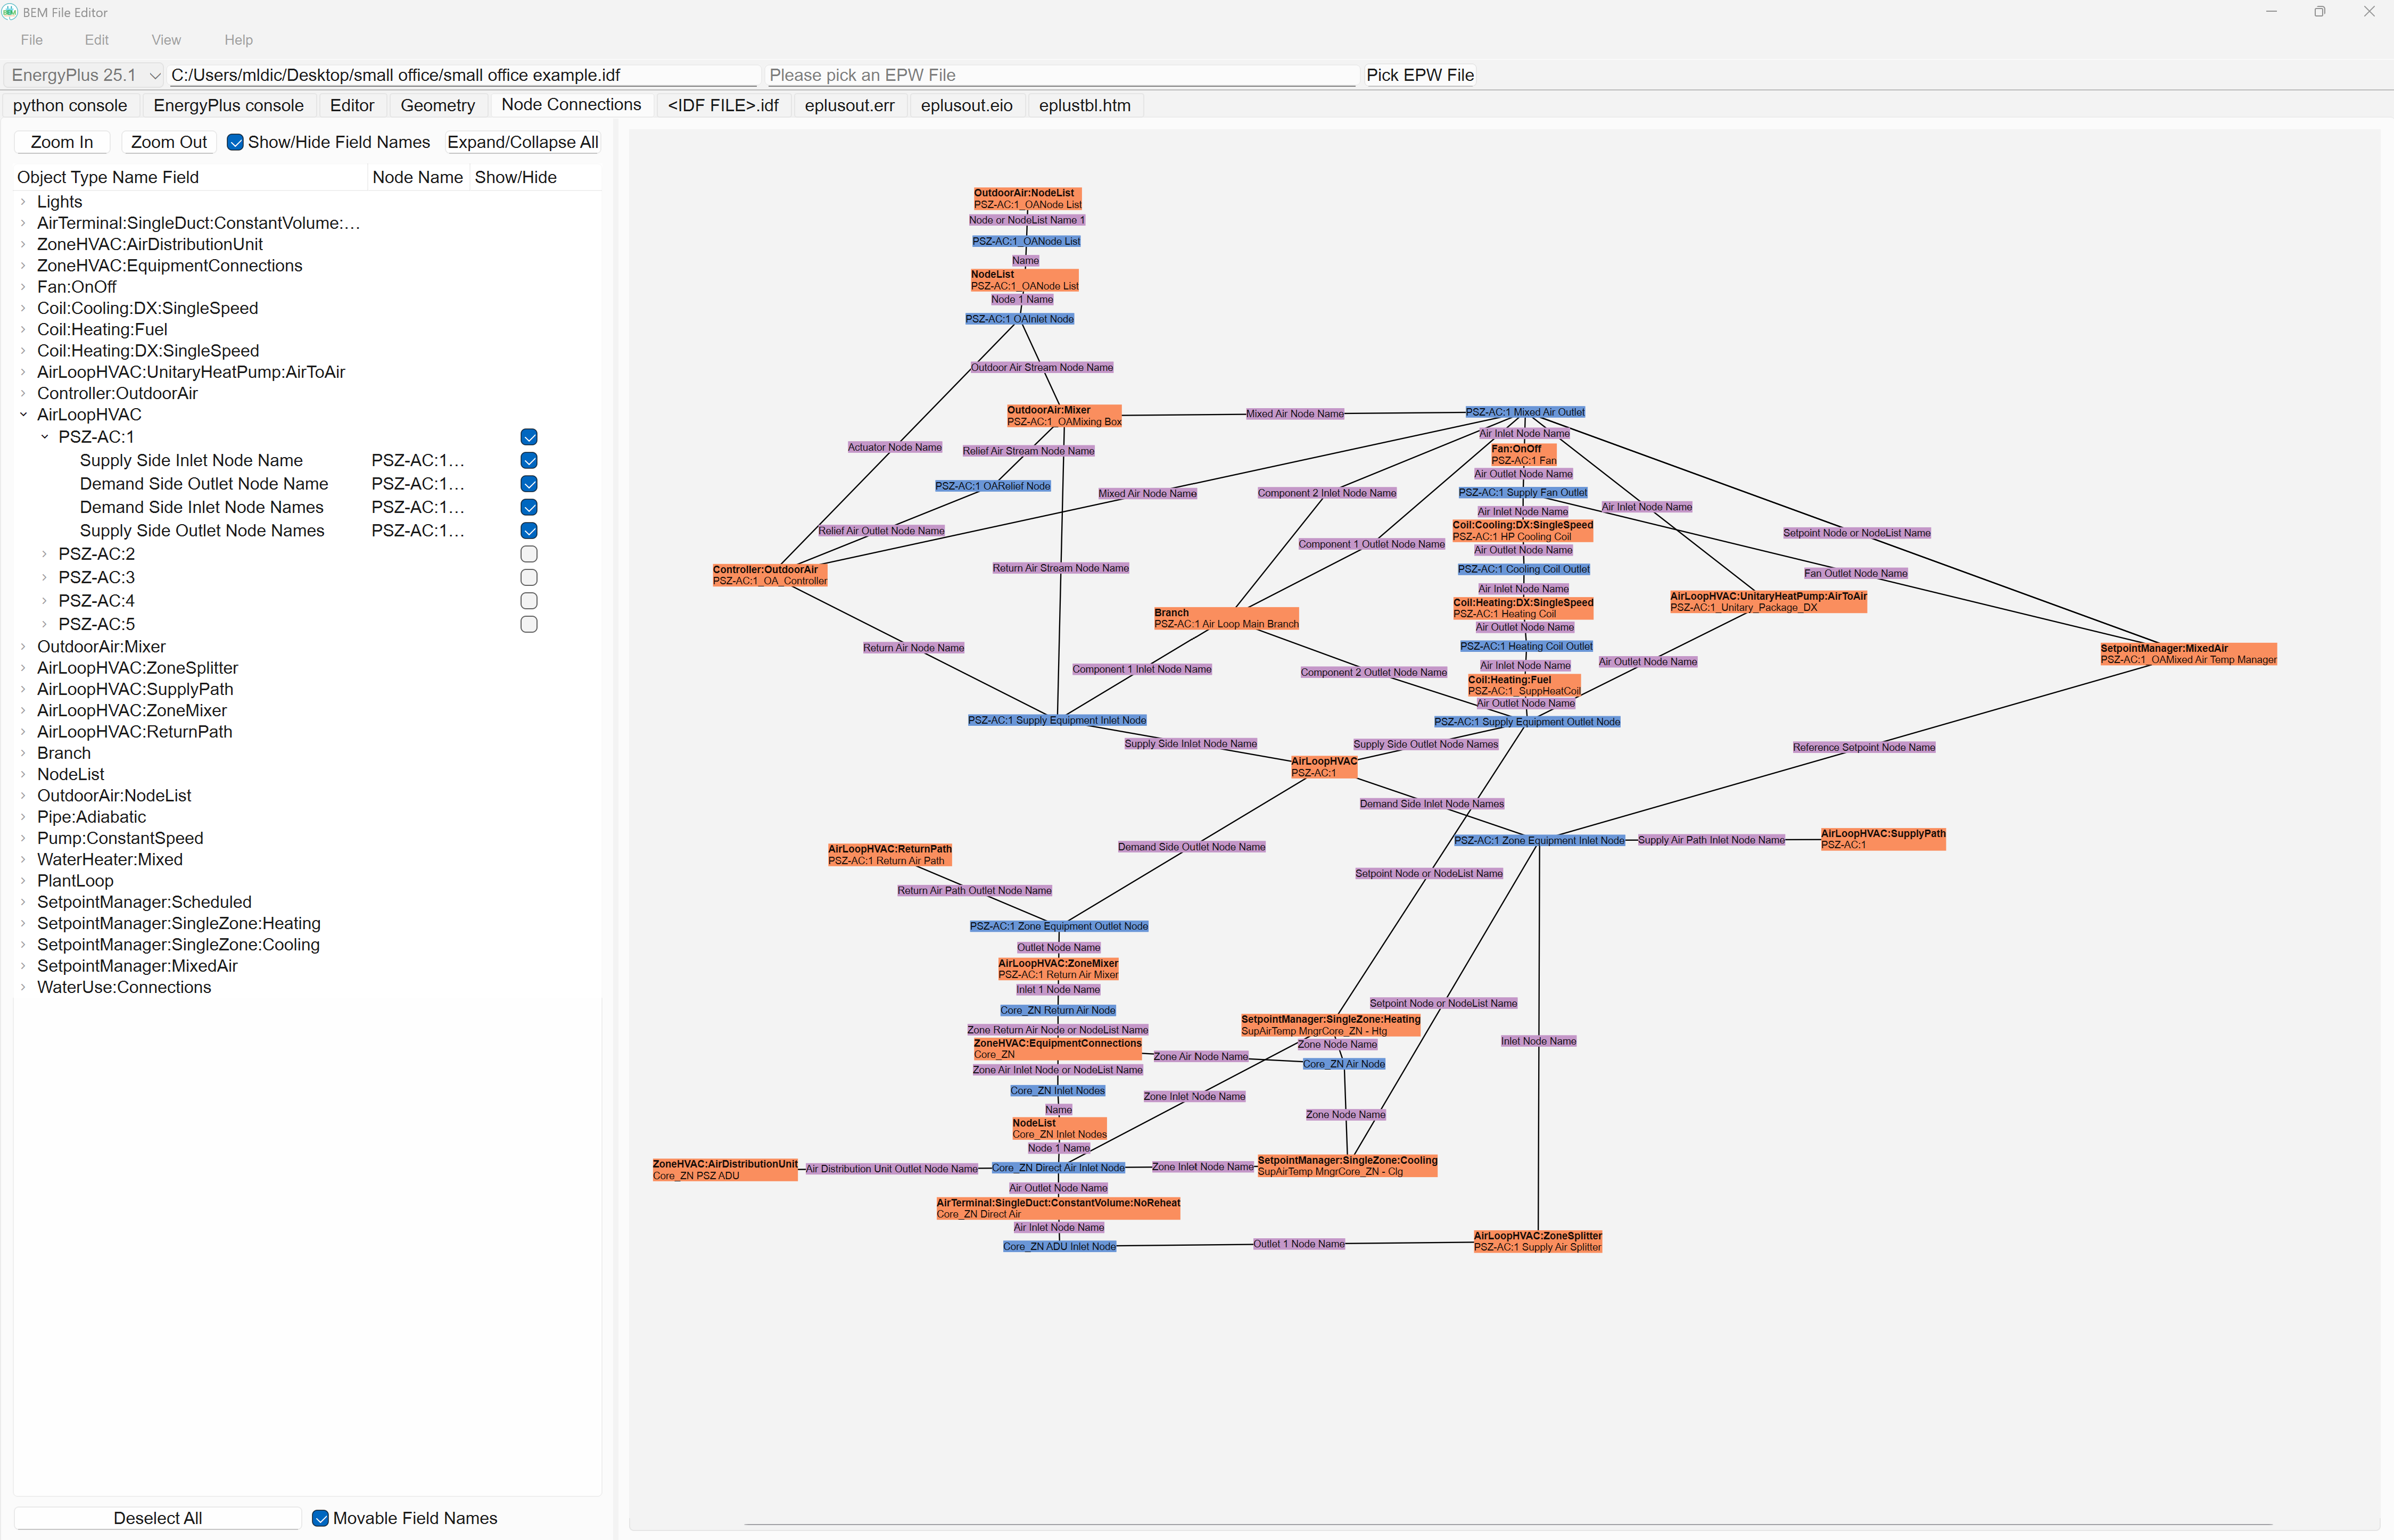Click the Zoom Out button
This screenshot has width=2394, height=1540.
(169, 142)
